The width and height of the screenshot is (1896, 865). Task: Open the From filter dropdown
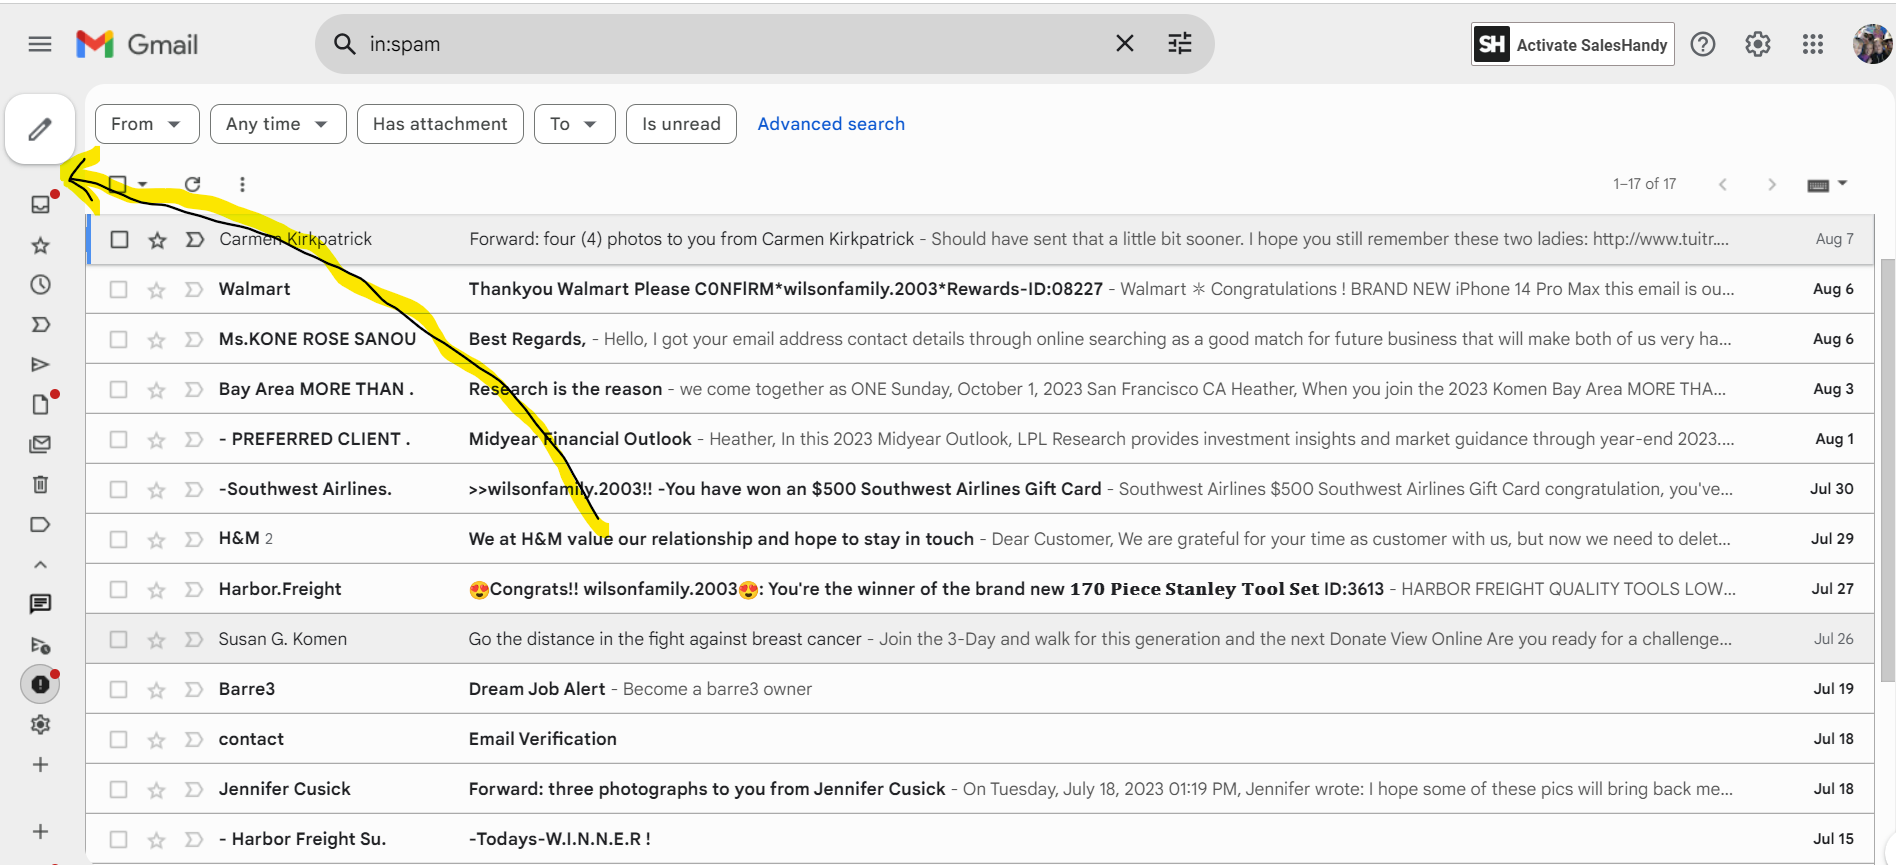coord(147,124)
